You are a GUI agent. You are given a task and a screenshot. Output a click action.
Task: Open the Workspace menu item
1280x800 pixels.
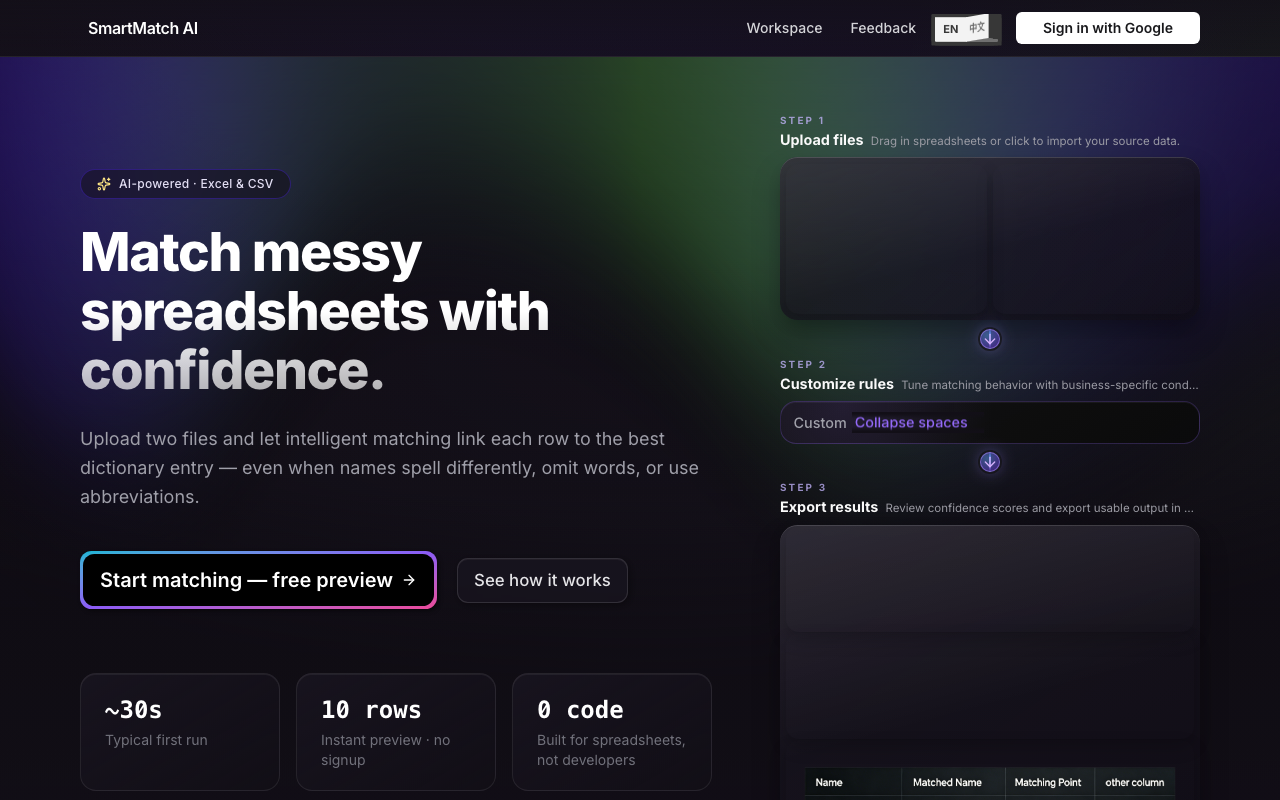pos(784,28)
